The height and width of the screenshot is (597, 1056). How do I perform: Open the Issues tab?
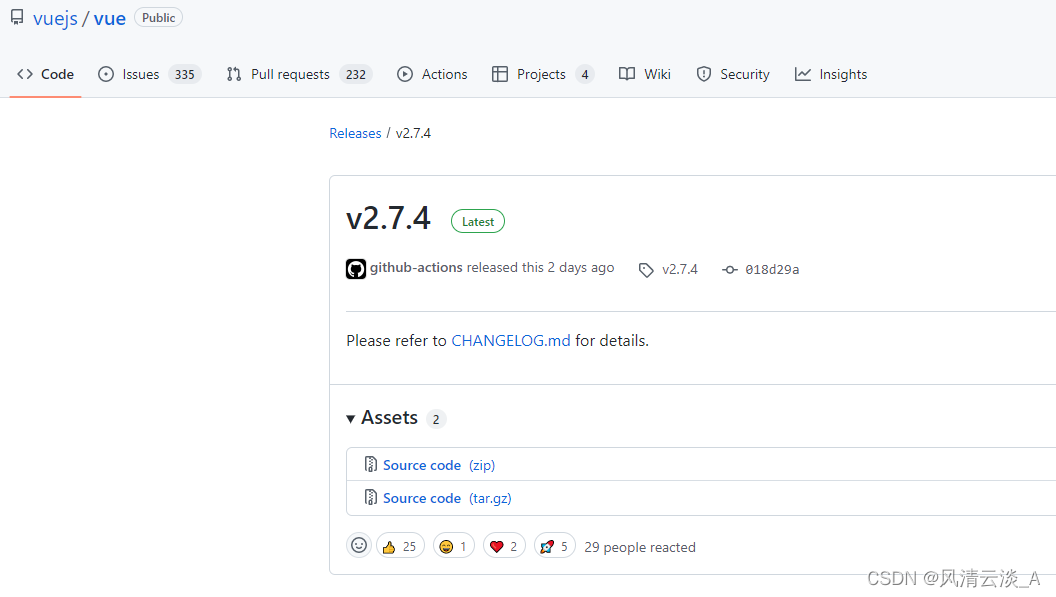pos(150,74)
